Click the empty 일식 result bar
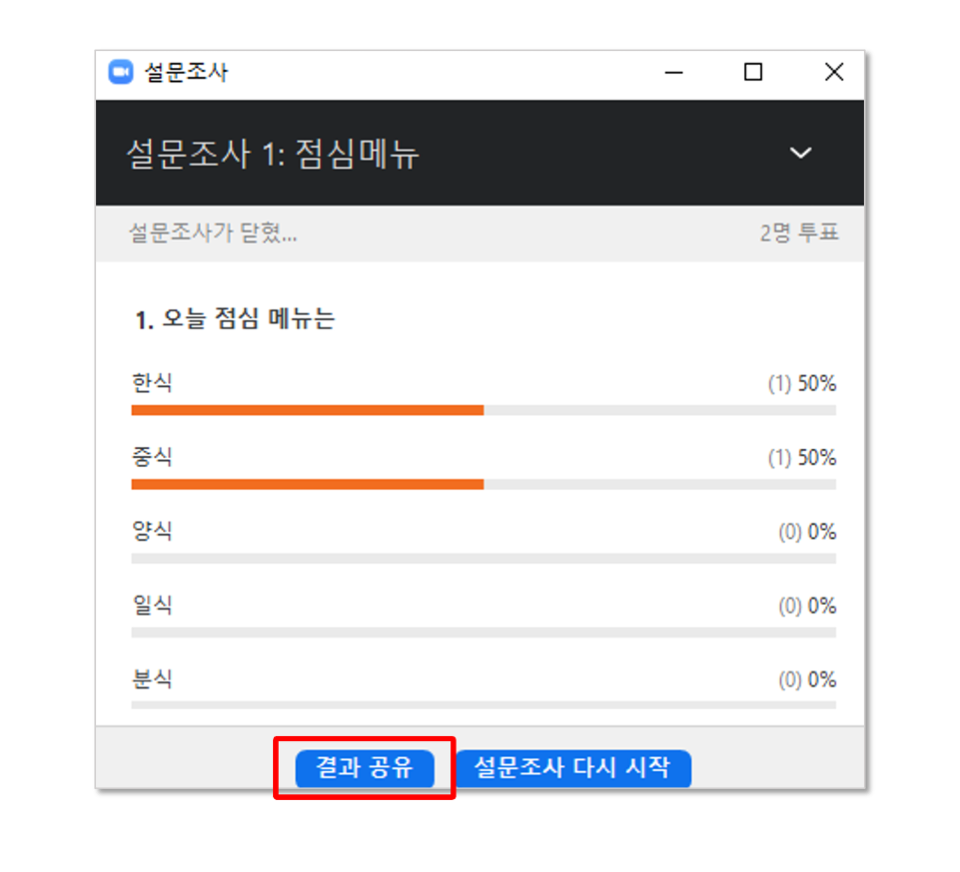 pyautogui.click(x=484, y=633)
